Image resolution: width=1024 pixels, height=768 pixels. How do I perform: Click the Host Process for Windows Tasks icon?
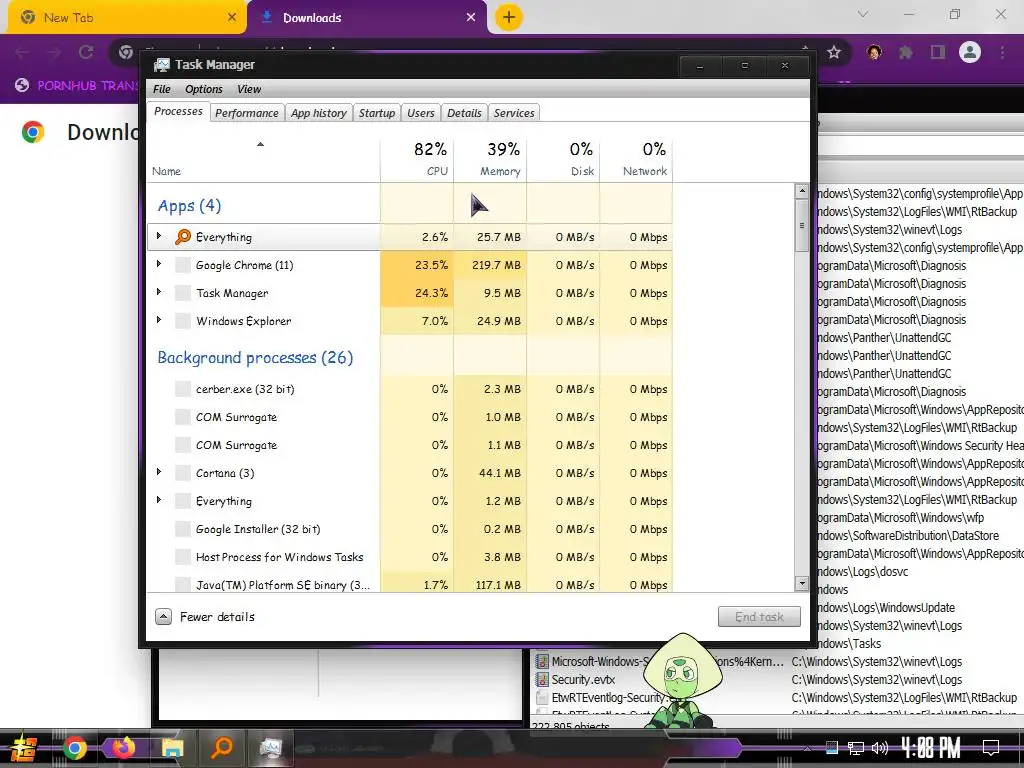[183, 557]
